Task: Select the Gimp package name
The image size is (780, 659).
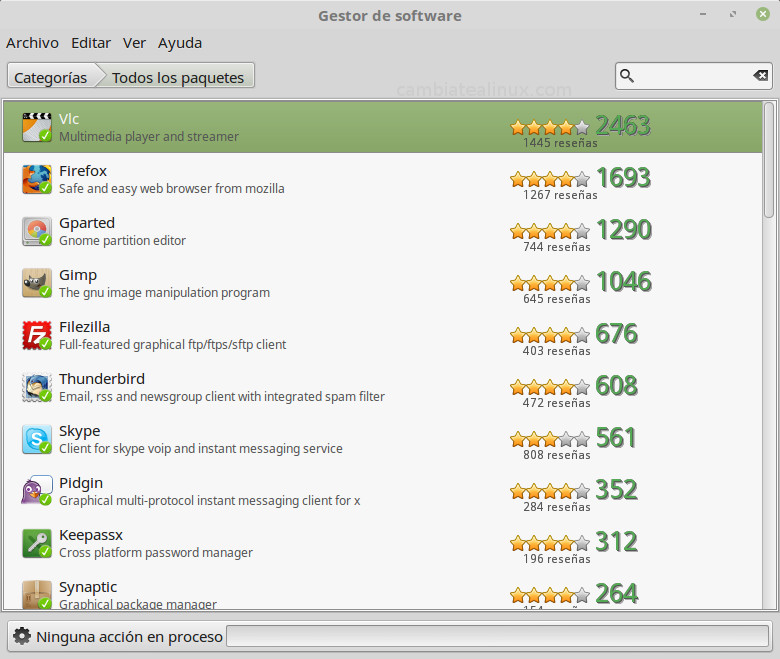Action: tap(78, 276)
